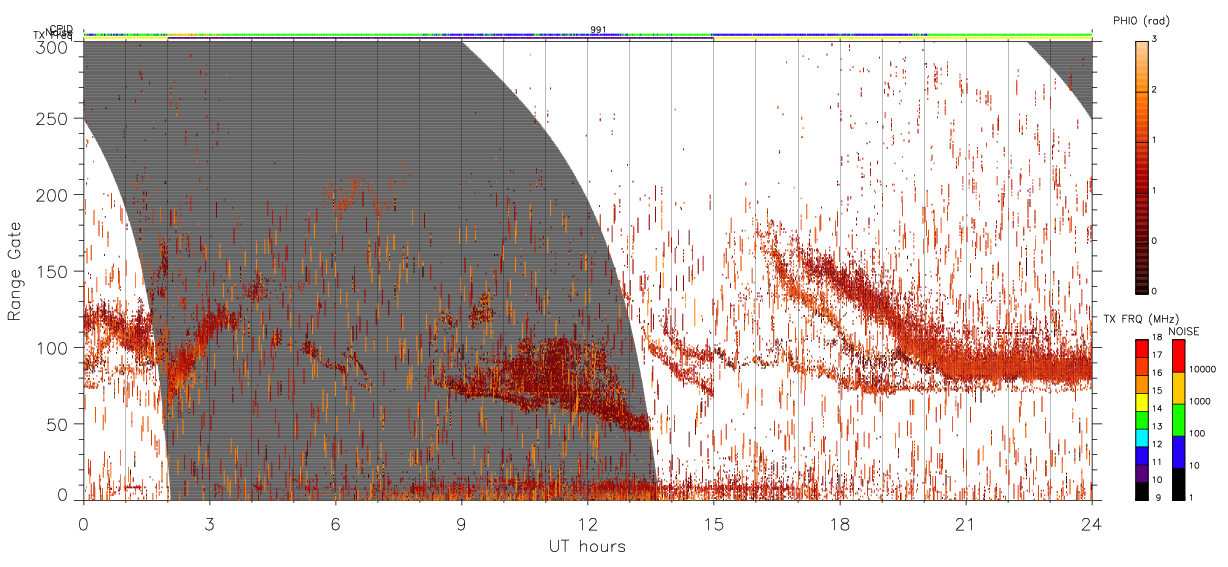Click x-axis tick label 18
The height and width of the screenshot is (567, 1228).
coord(840,523)
